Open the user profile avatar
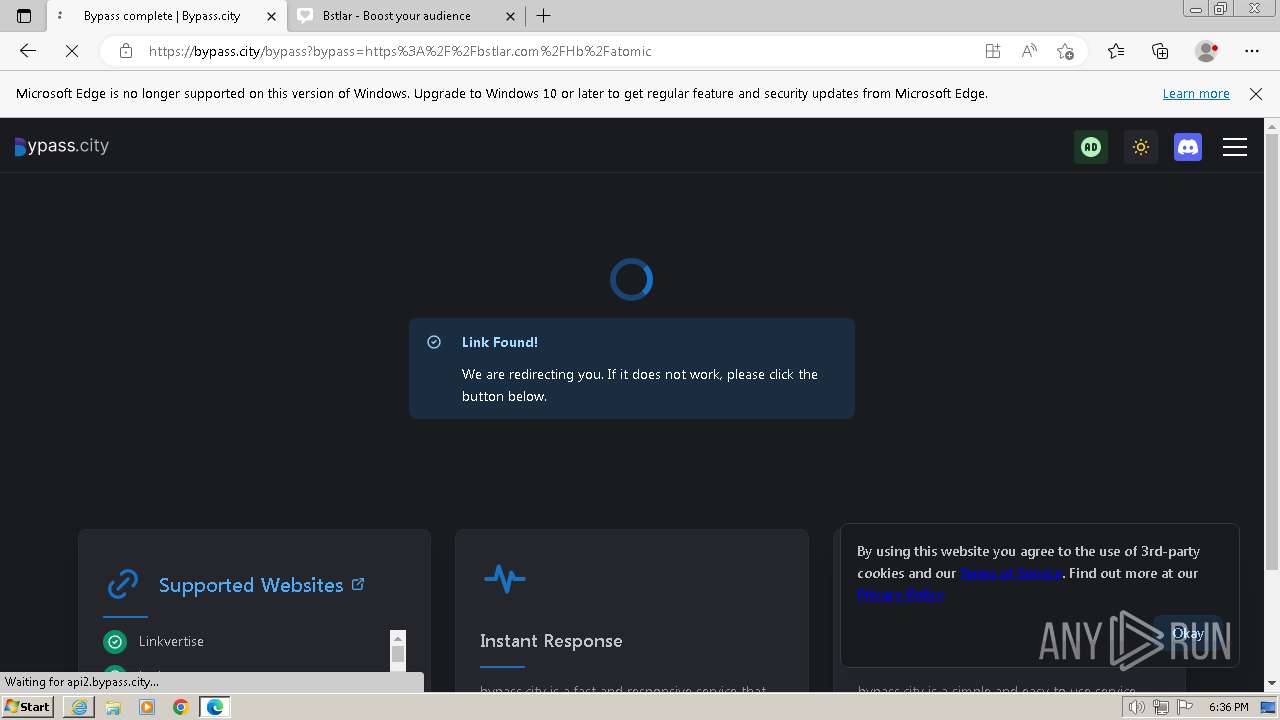The height and width of the screenshot is (720, 1280). coord(1206,51)
